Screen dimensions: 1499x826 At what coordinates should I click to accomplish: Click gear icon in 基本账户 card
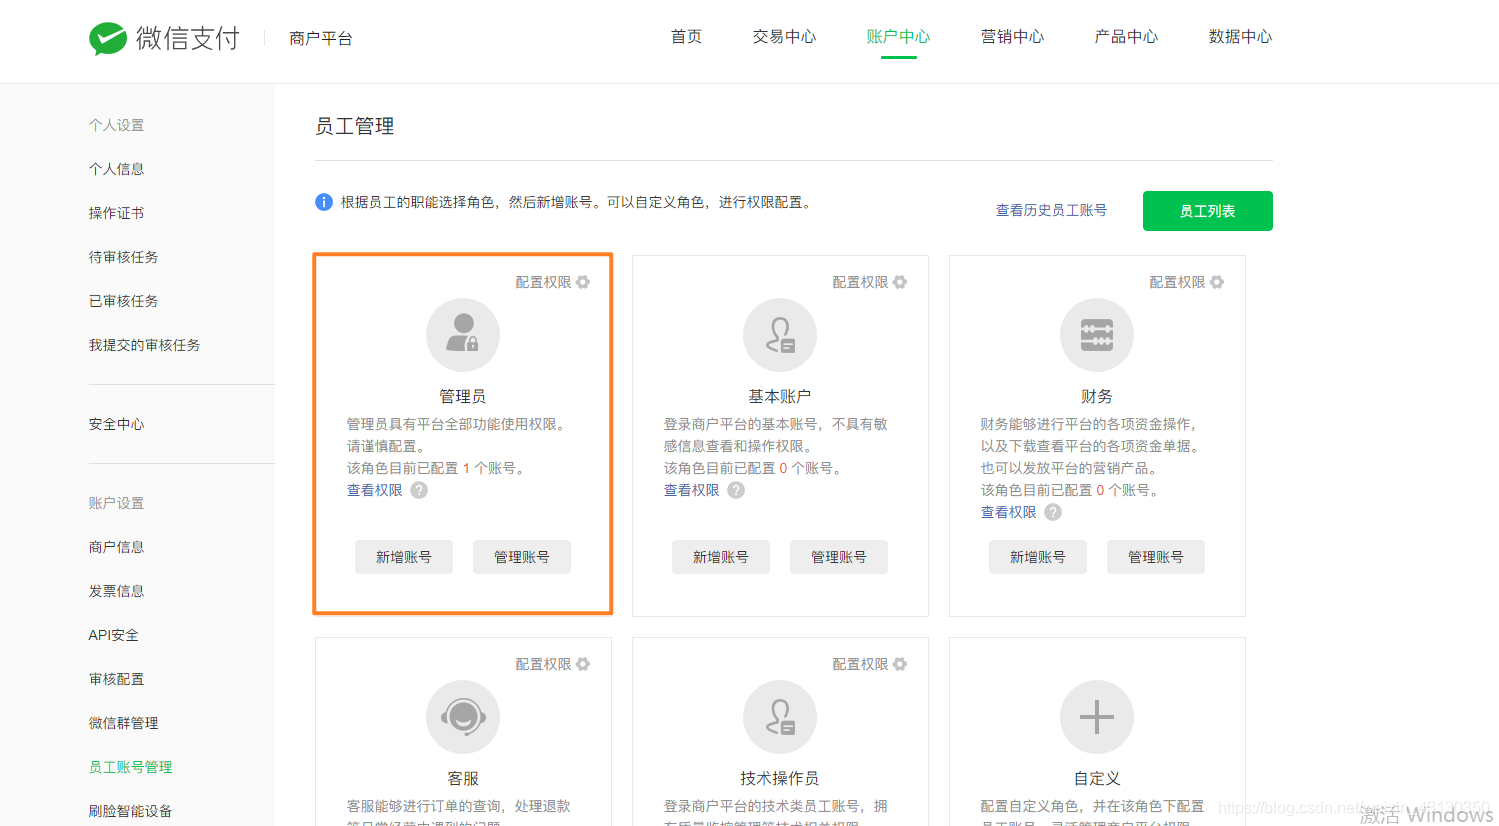[900, 282]
